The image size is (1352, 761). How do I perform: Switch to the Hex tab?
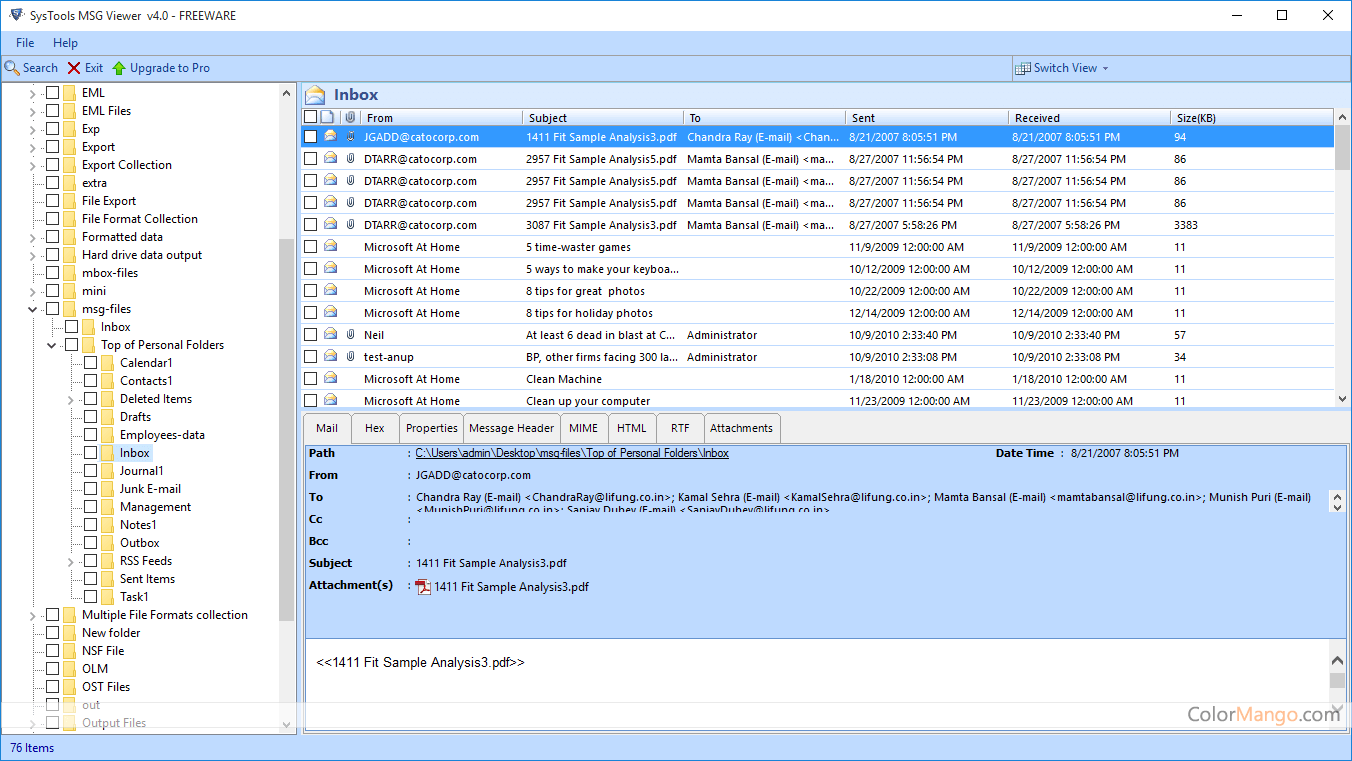[375, 428]
